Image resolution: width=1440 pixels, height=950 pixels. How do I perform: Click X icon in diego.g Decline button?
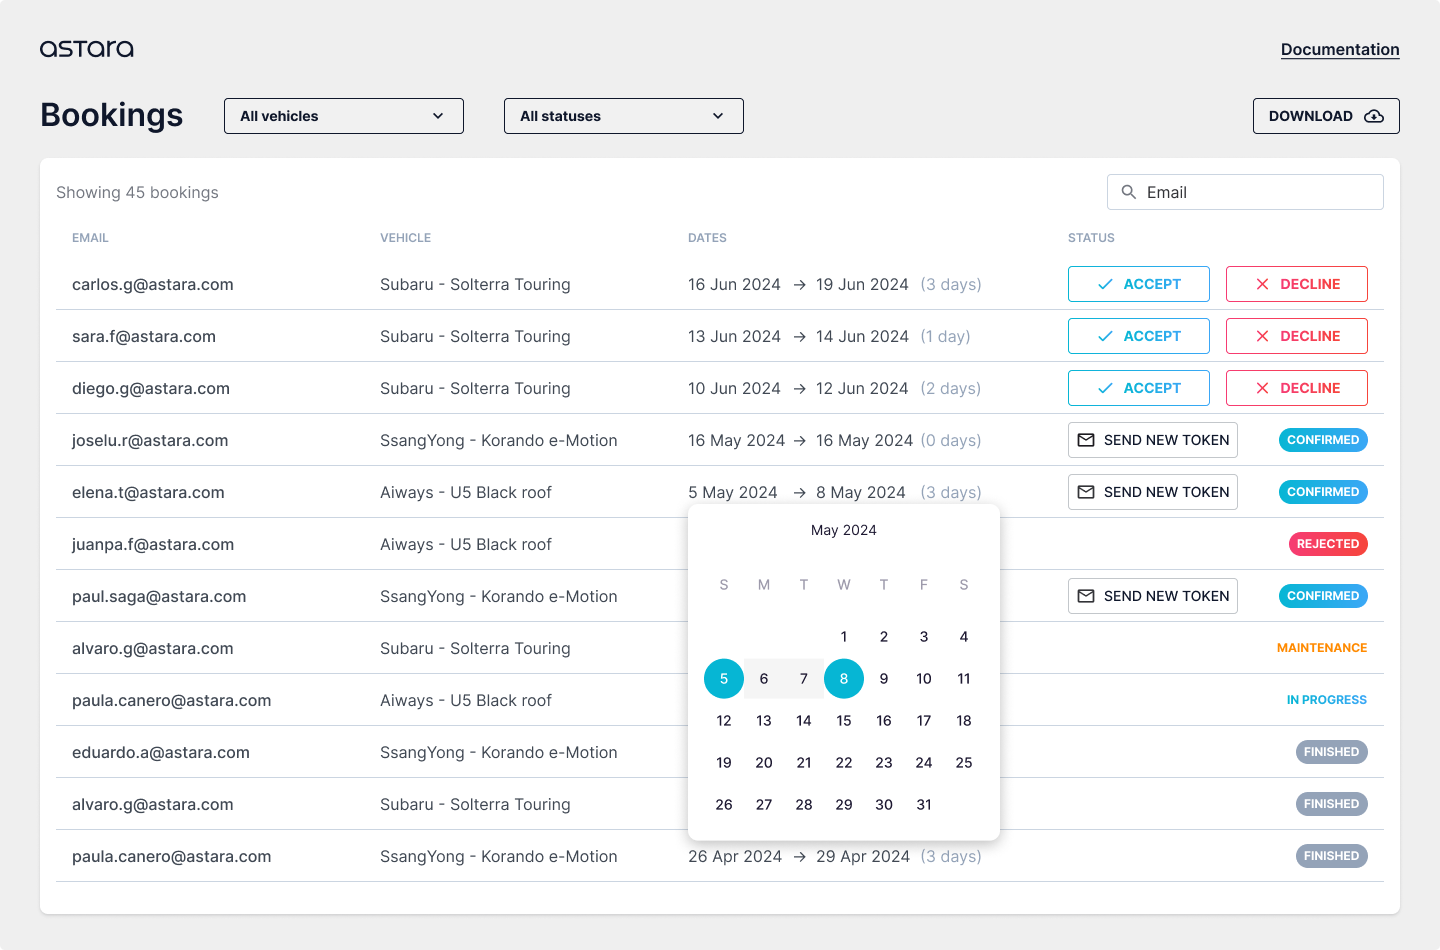click(x=1262, y=388)
